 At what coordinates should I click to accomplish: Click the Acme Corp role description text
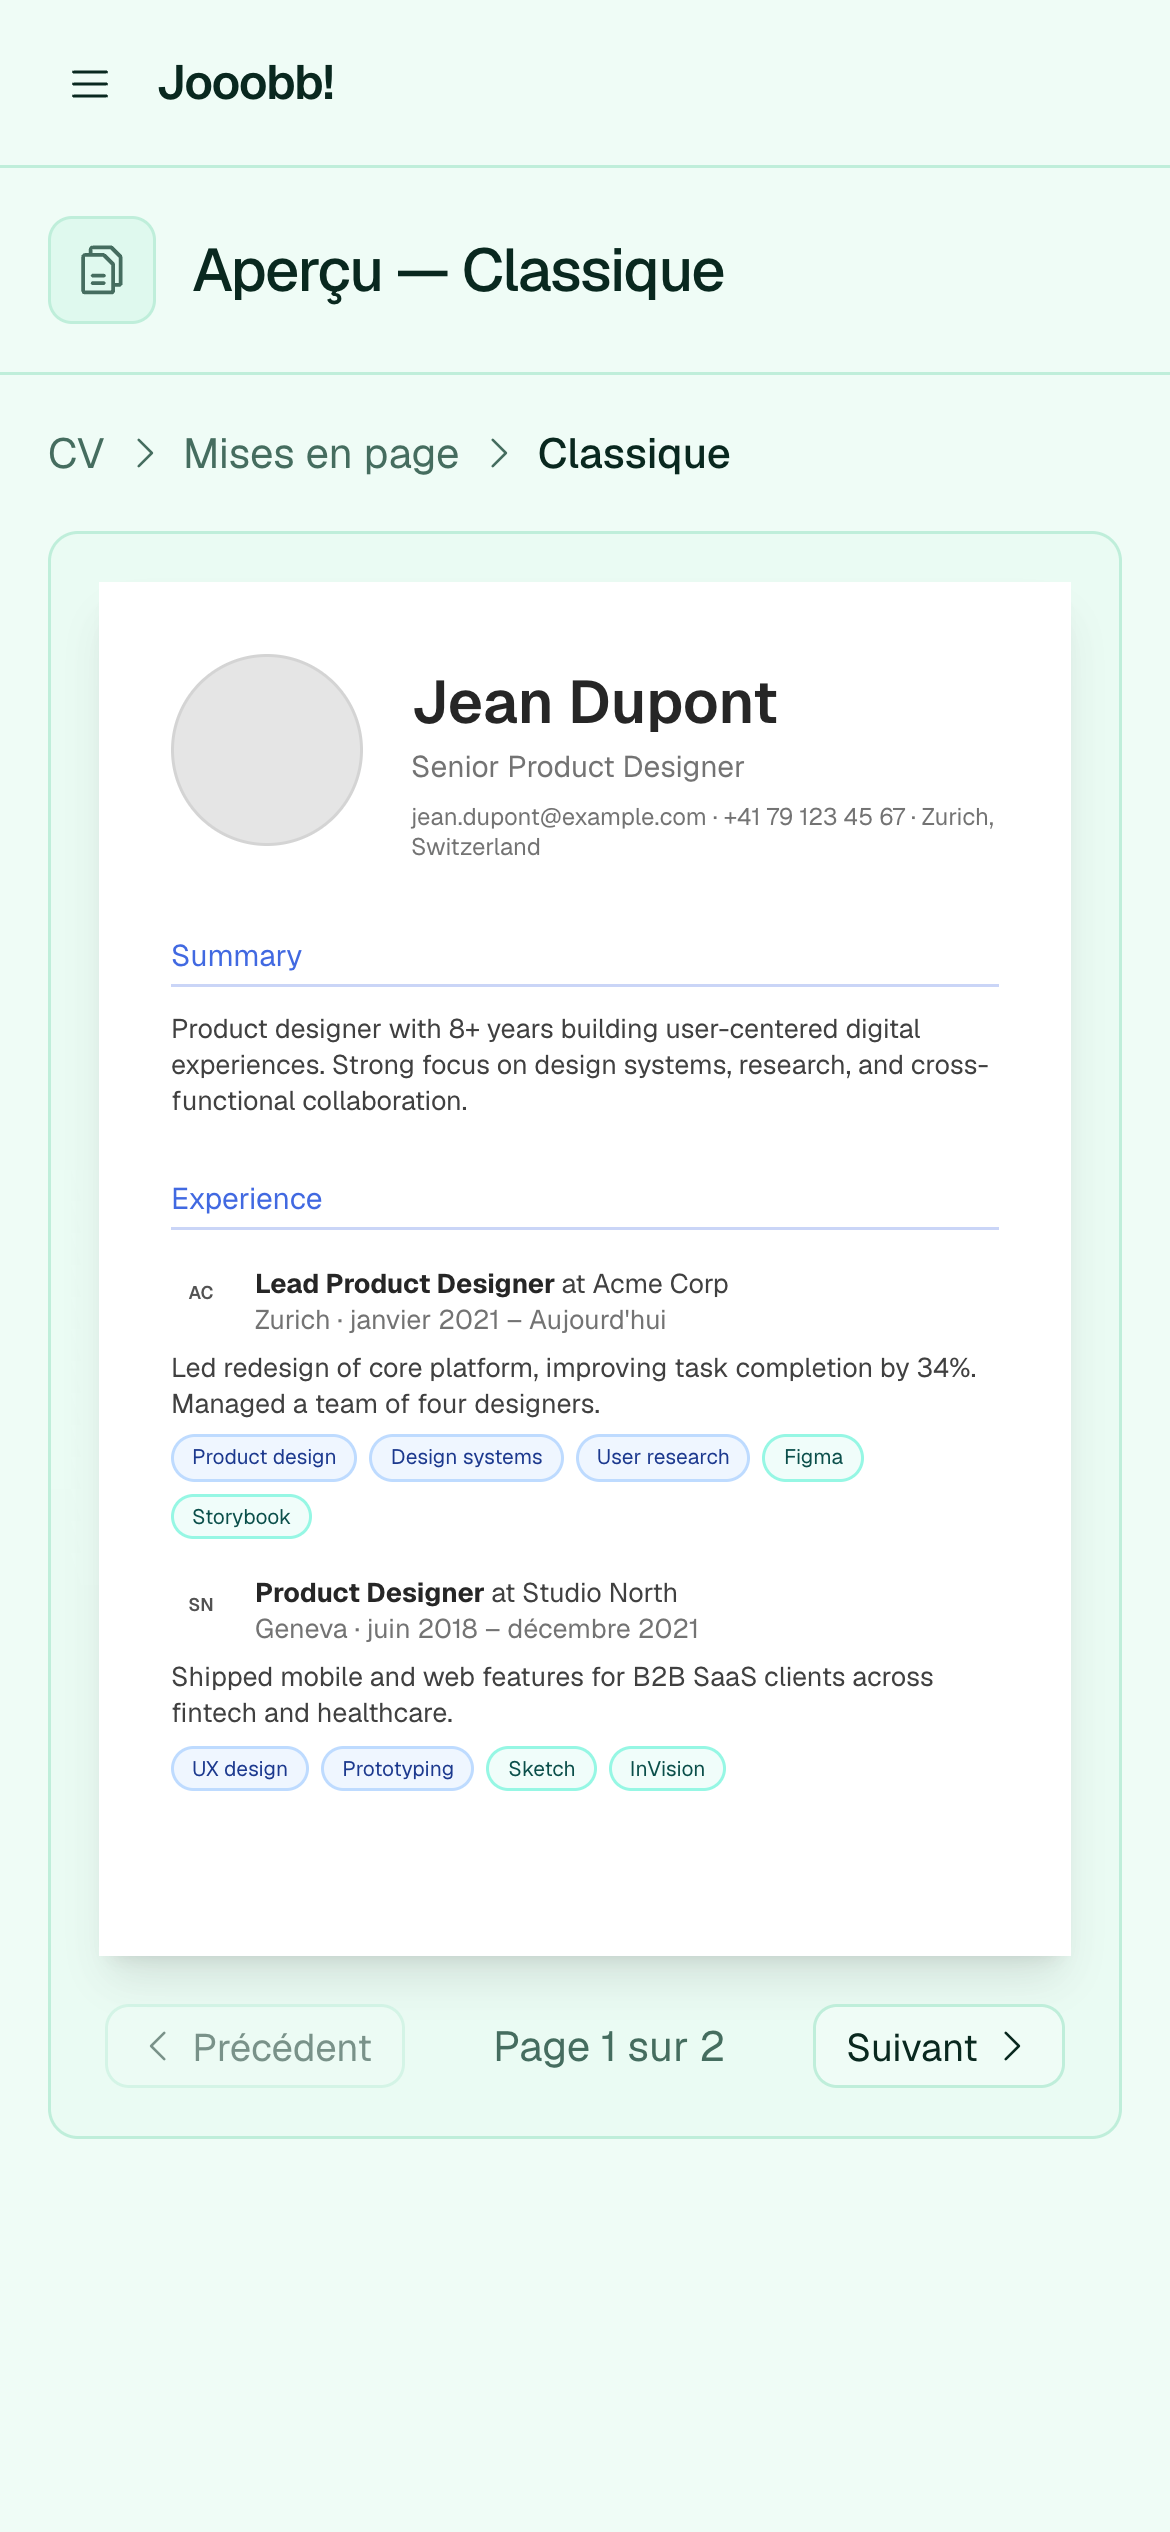574,1386
